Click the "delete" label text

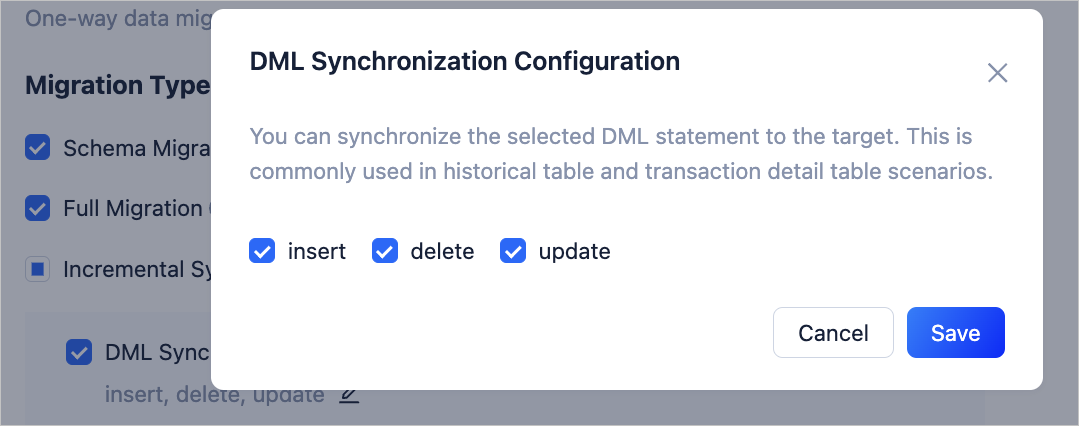coord(442,252)
